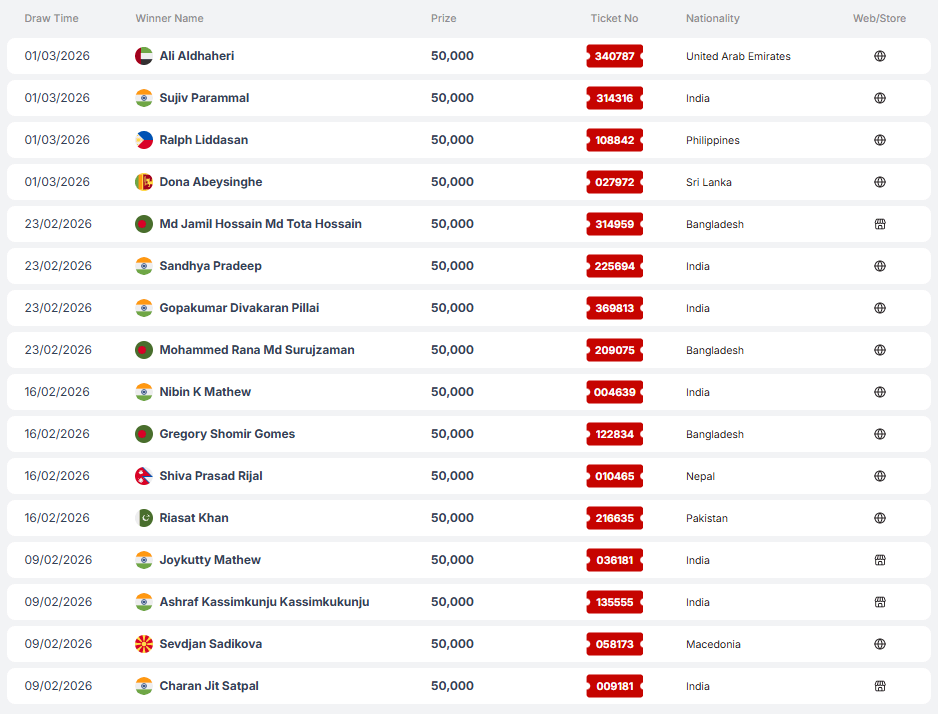Click the Ticket No column header
The image size is (938, 714).
tap(614, 18)
